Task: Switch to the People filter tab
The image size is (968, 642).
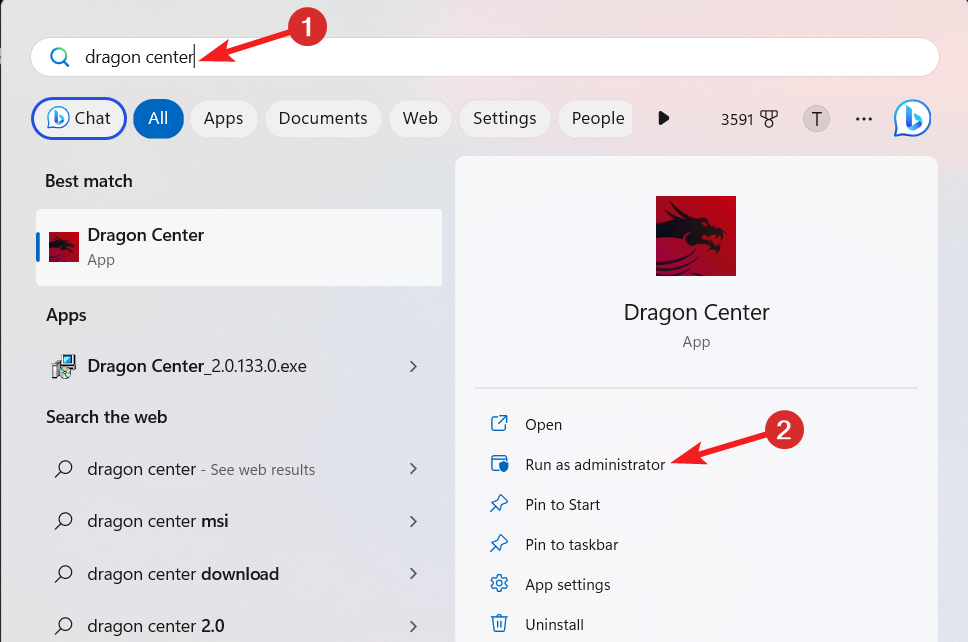Action: (596, 119)
